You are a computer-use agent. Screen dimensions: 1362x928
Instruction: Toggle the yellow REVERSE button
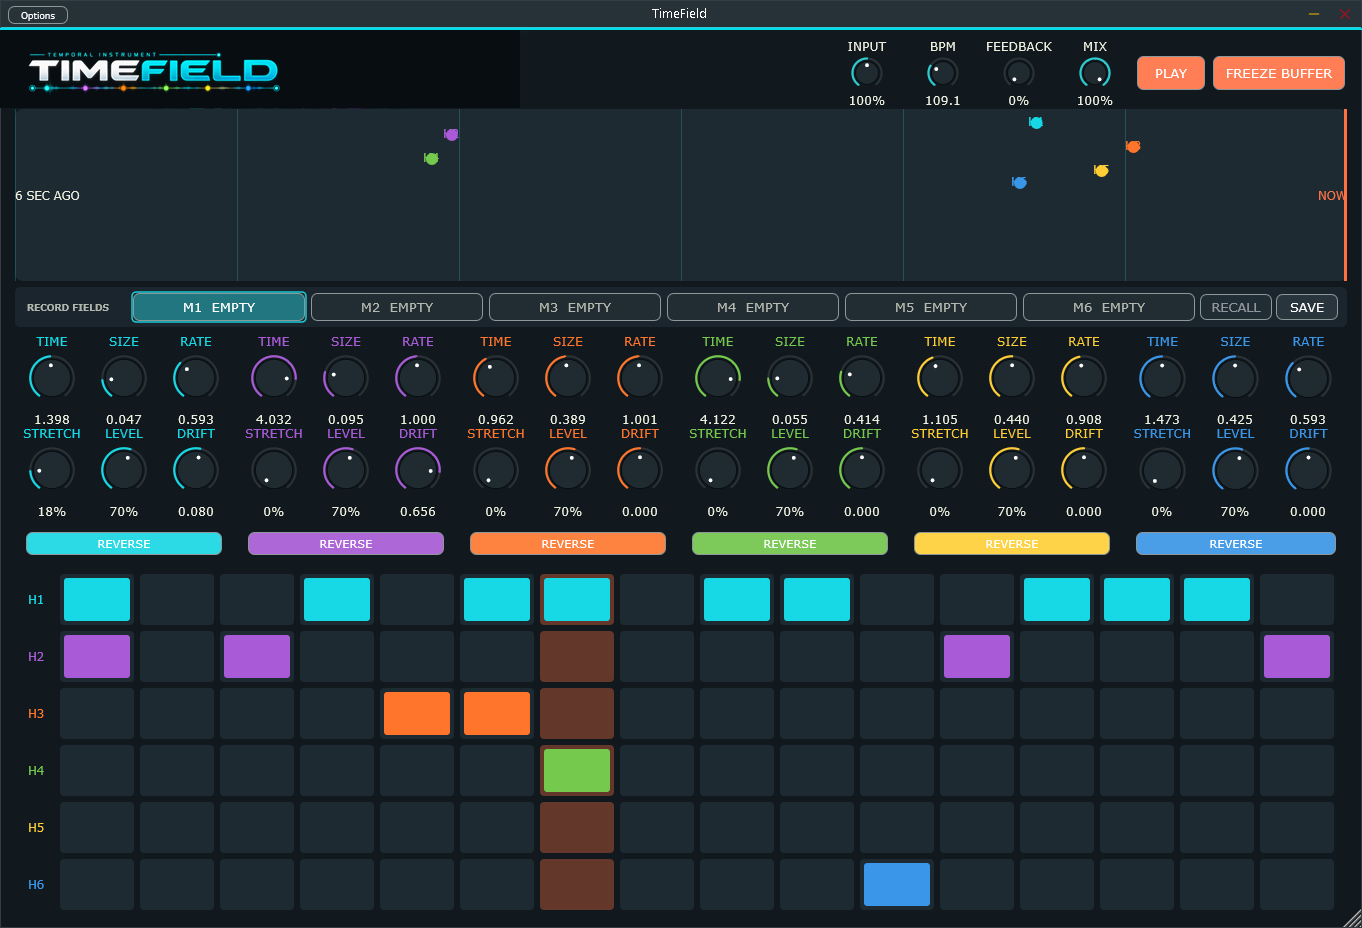(x=1012, y=543)
